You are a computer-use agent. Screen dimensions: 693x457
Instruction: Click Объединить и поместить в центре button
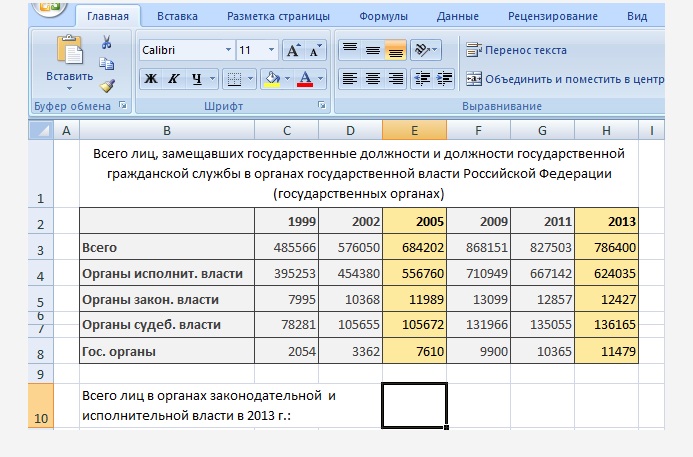click(565, 79)
